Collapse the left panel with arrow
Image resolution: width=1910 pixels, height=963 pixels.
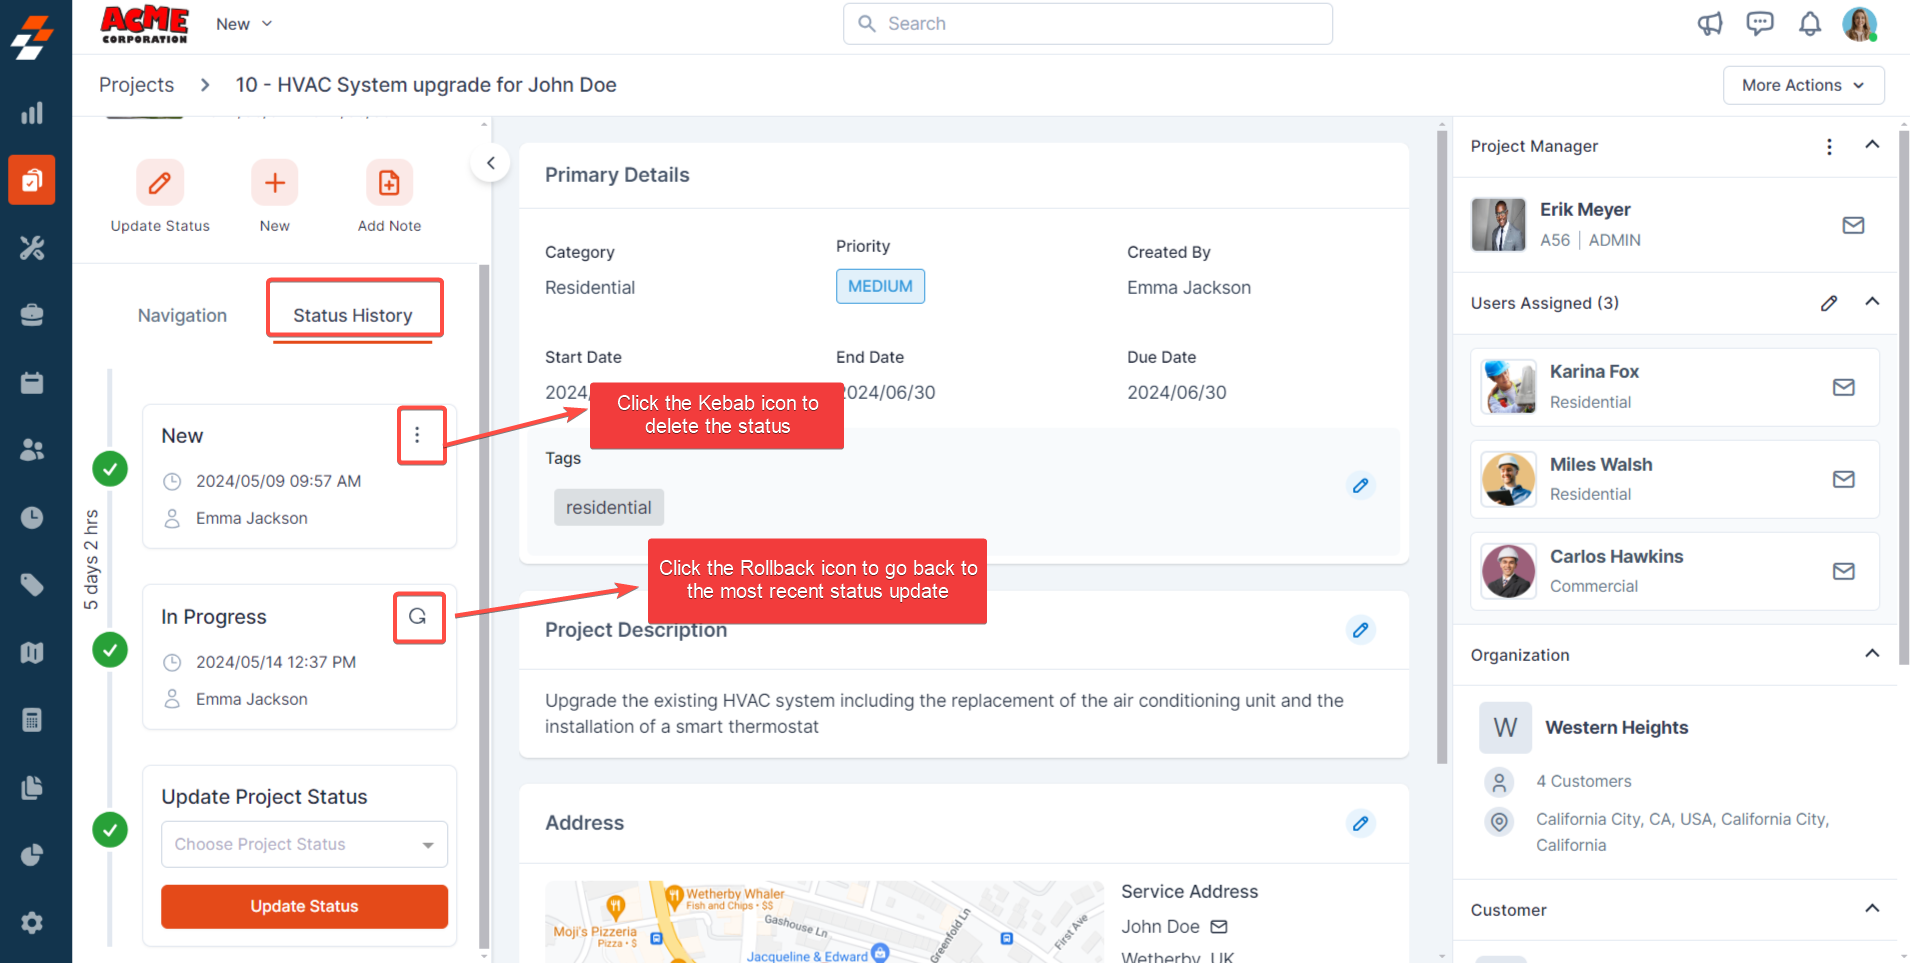[x=491, y=163]
